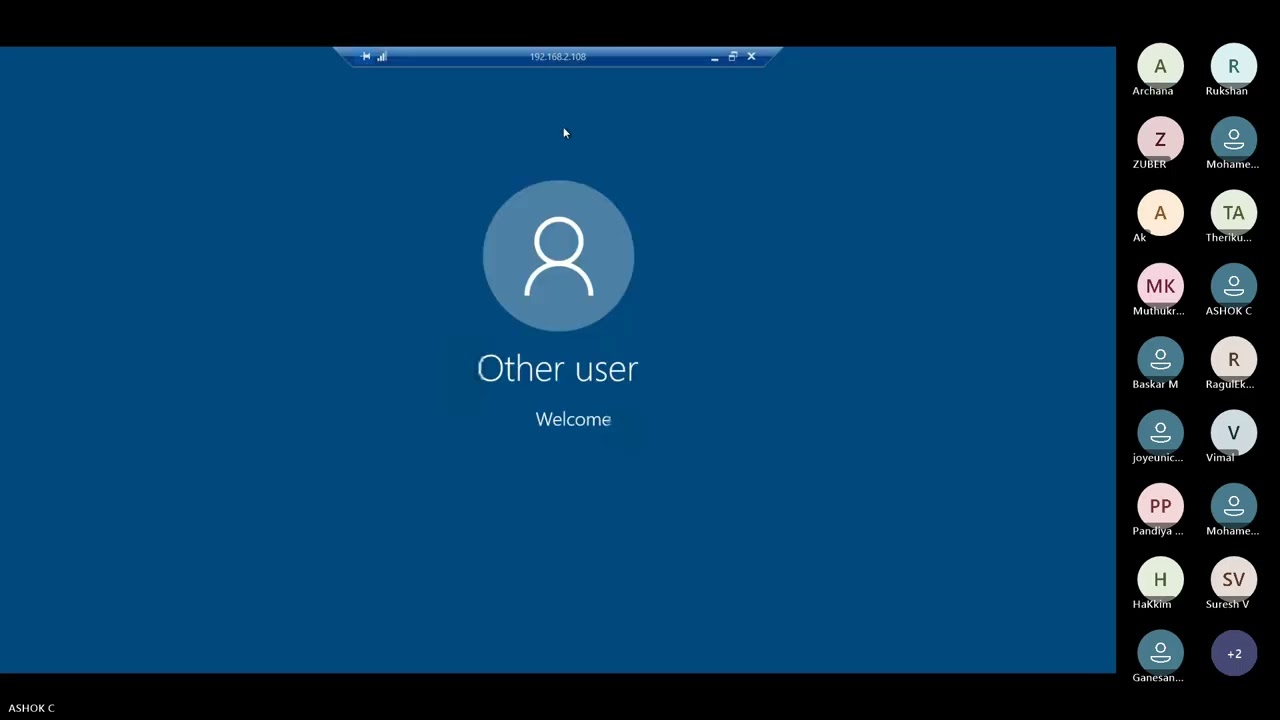Select ZUBER participant avatar

(x=1160, y=140)
